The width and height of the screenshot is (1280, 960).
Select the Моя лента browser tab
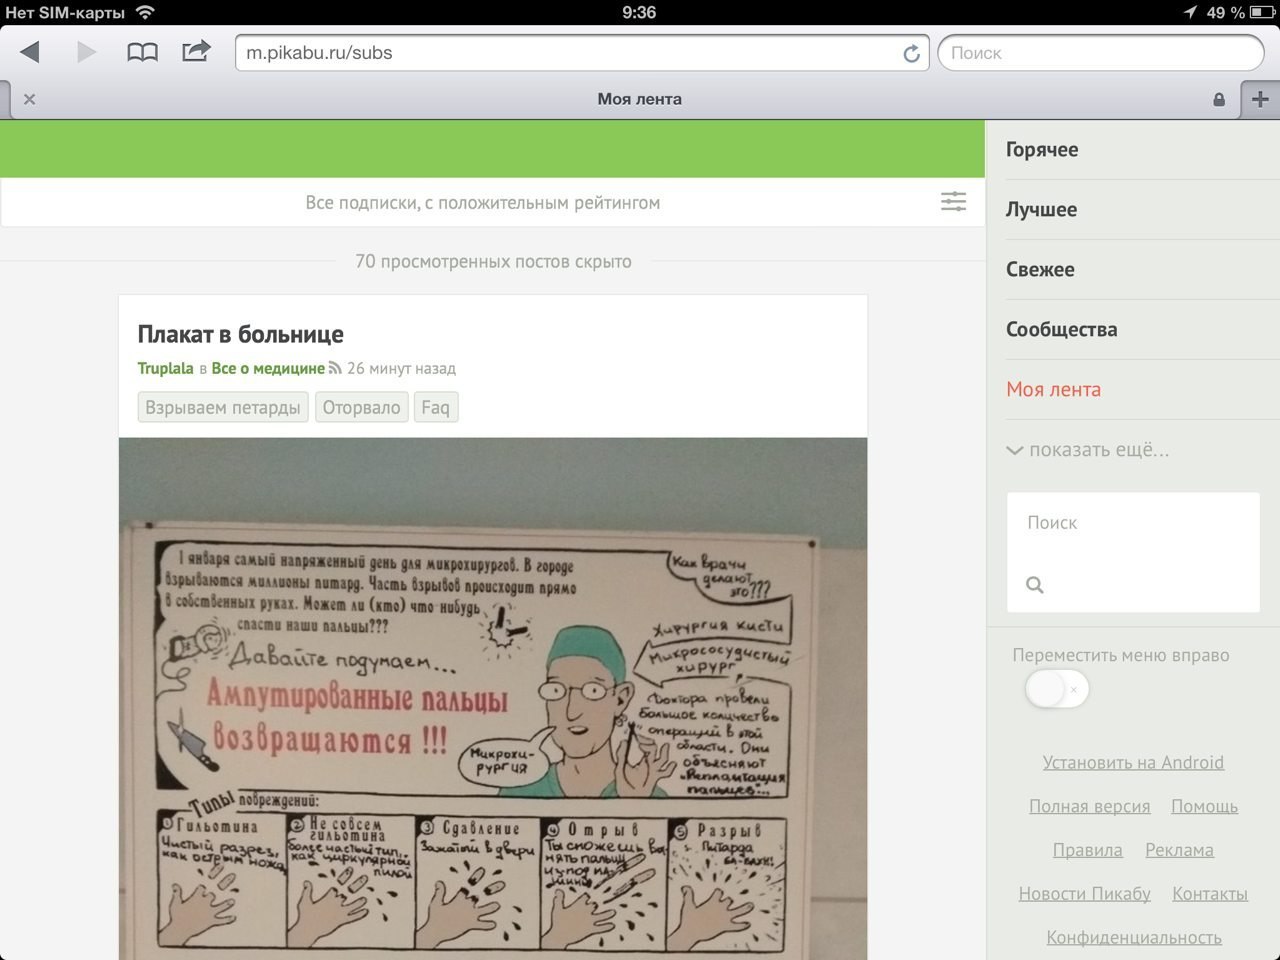640,99
